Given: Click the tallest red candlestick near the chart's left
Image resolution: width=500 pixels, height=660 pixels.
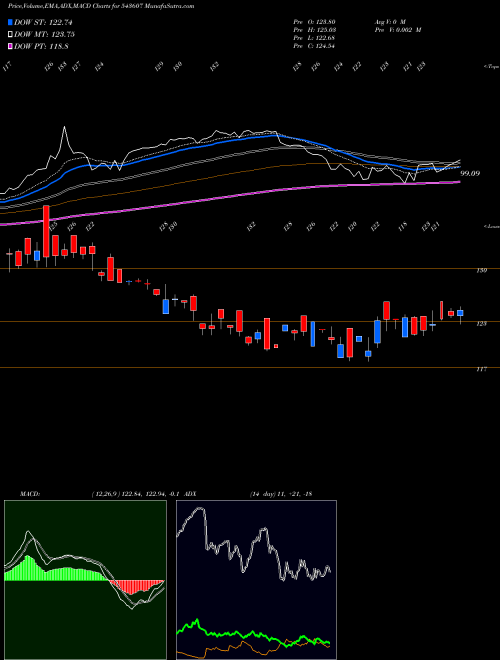Looking at the screenshot, I should click(x=46, y=231).
